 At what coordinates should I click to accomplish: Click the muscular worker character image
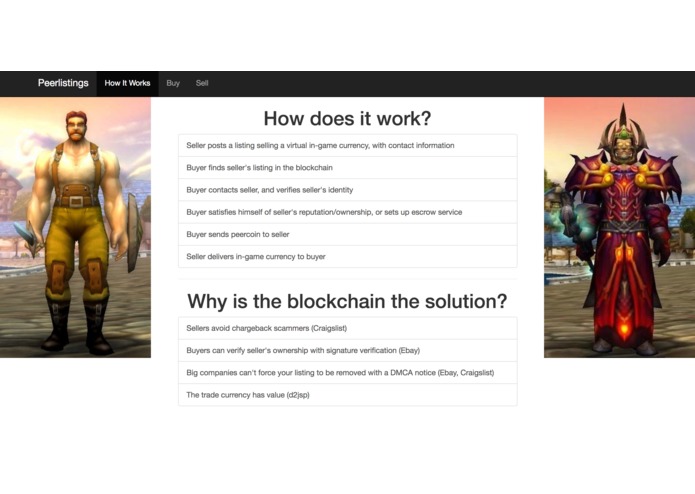75,227
